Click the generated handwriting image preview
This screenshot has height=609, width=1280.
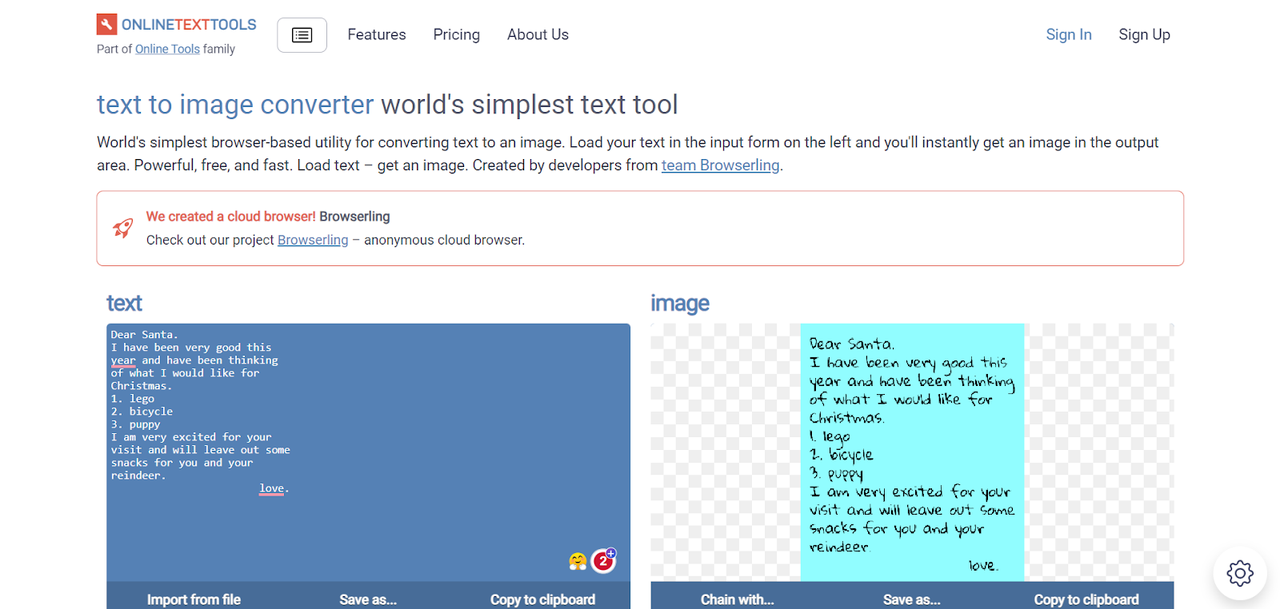click(x=913, y=452)
